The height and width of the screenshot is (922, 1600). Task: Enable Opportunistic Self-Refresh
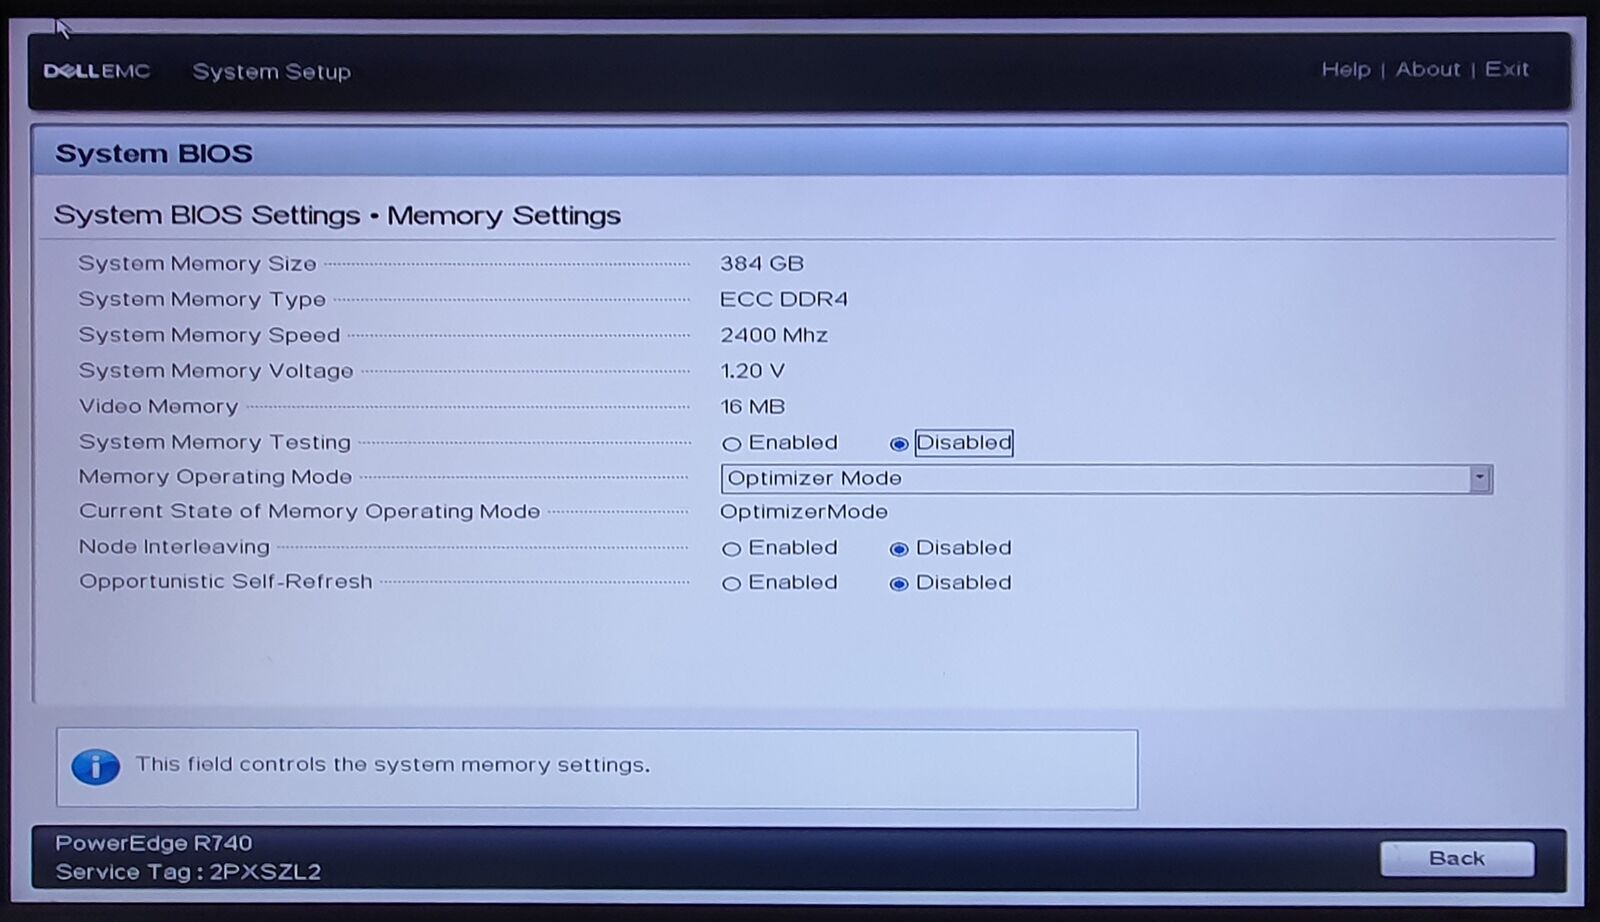[732, 584]
